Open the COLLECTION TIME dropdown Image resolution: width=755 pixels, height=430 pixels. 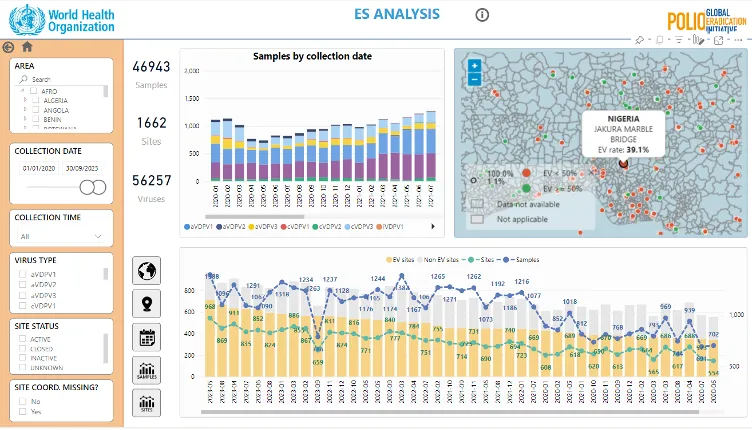point(61,236)
